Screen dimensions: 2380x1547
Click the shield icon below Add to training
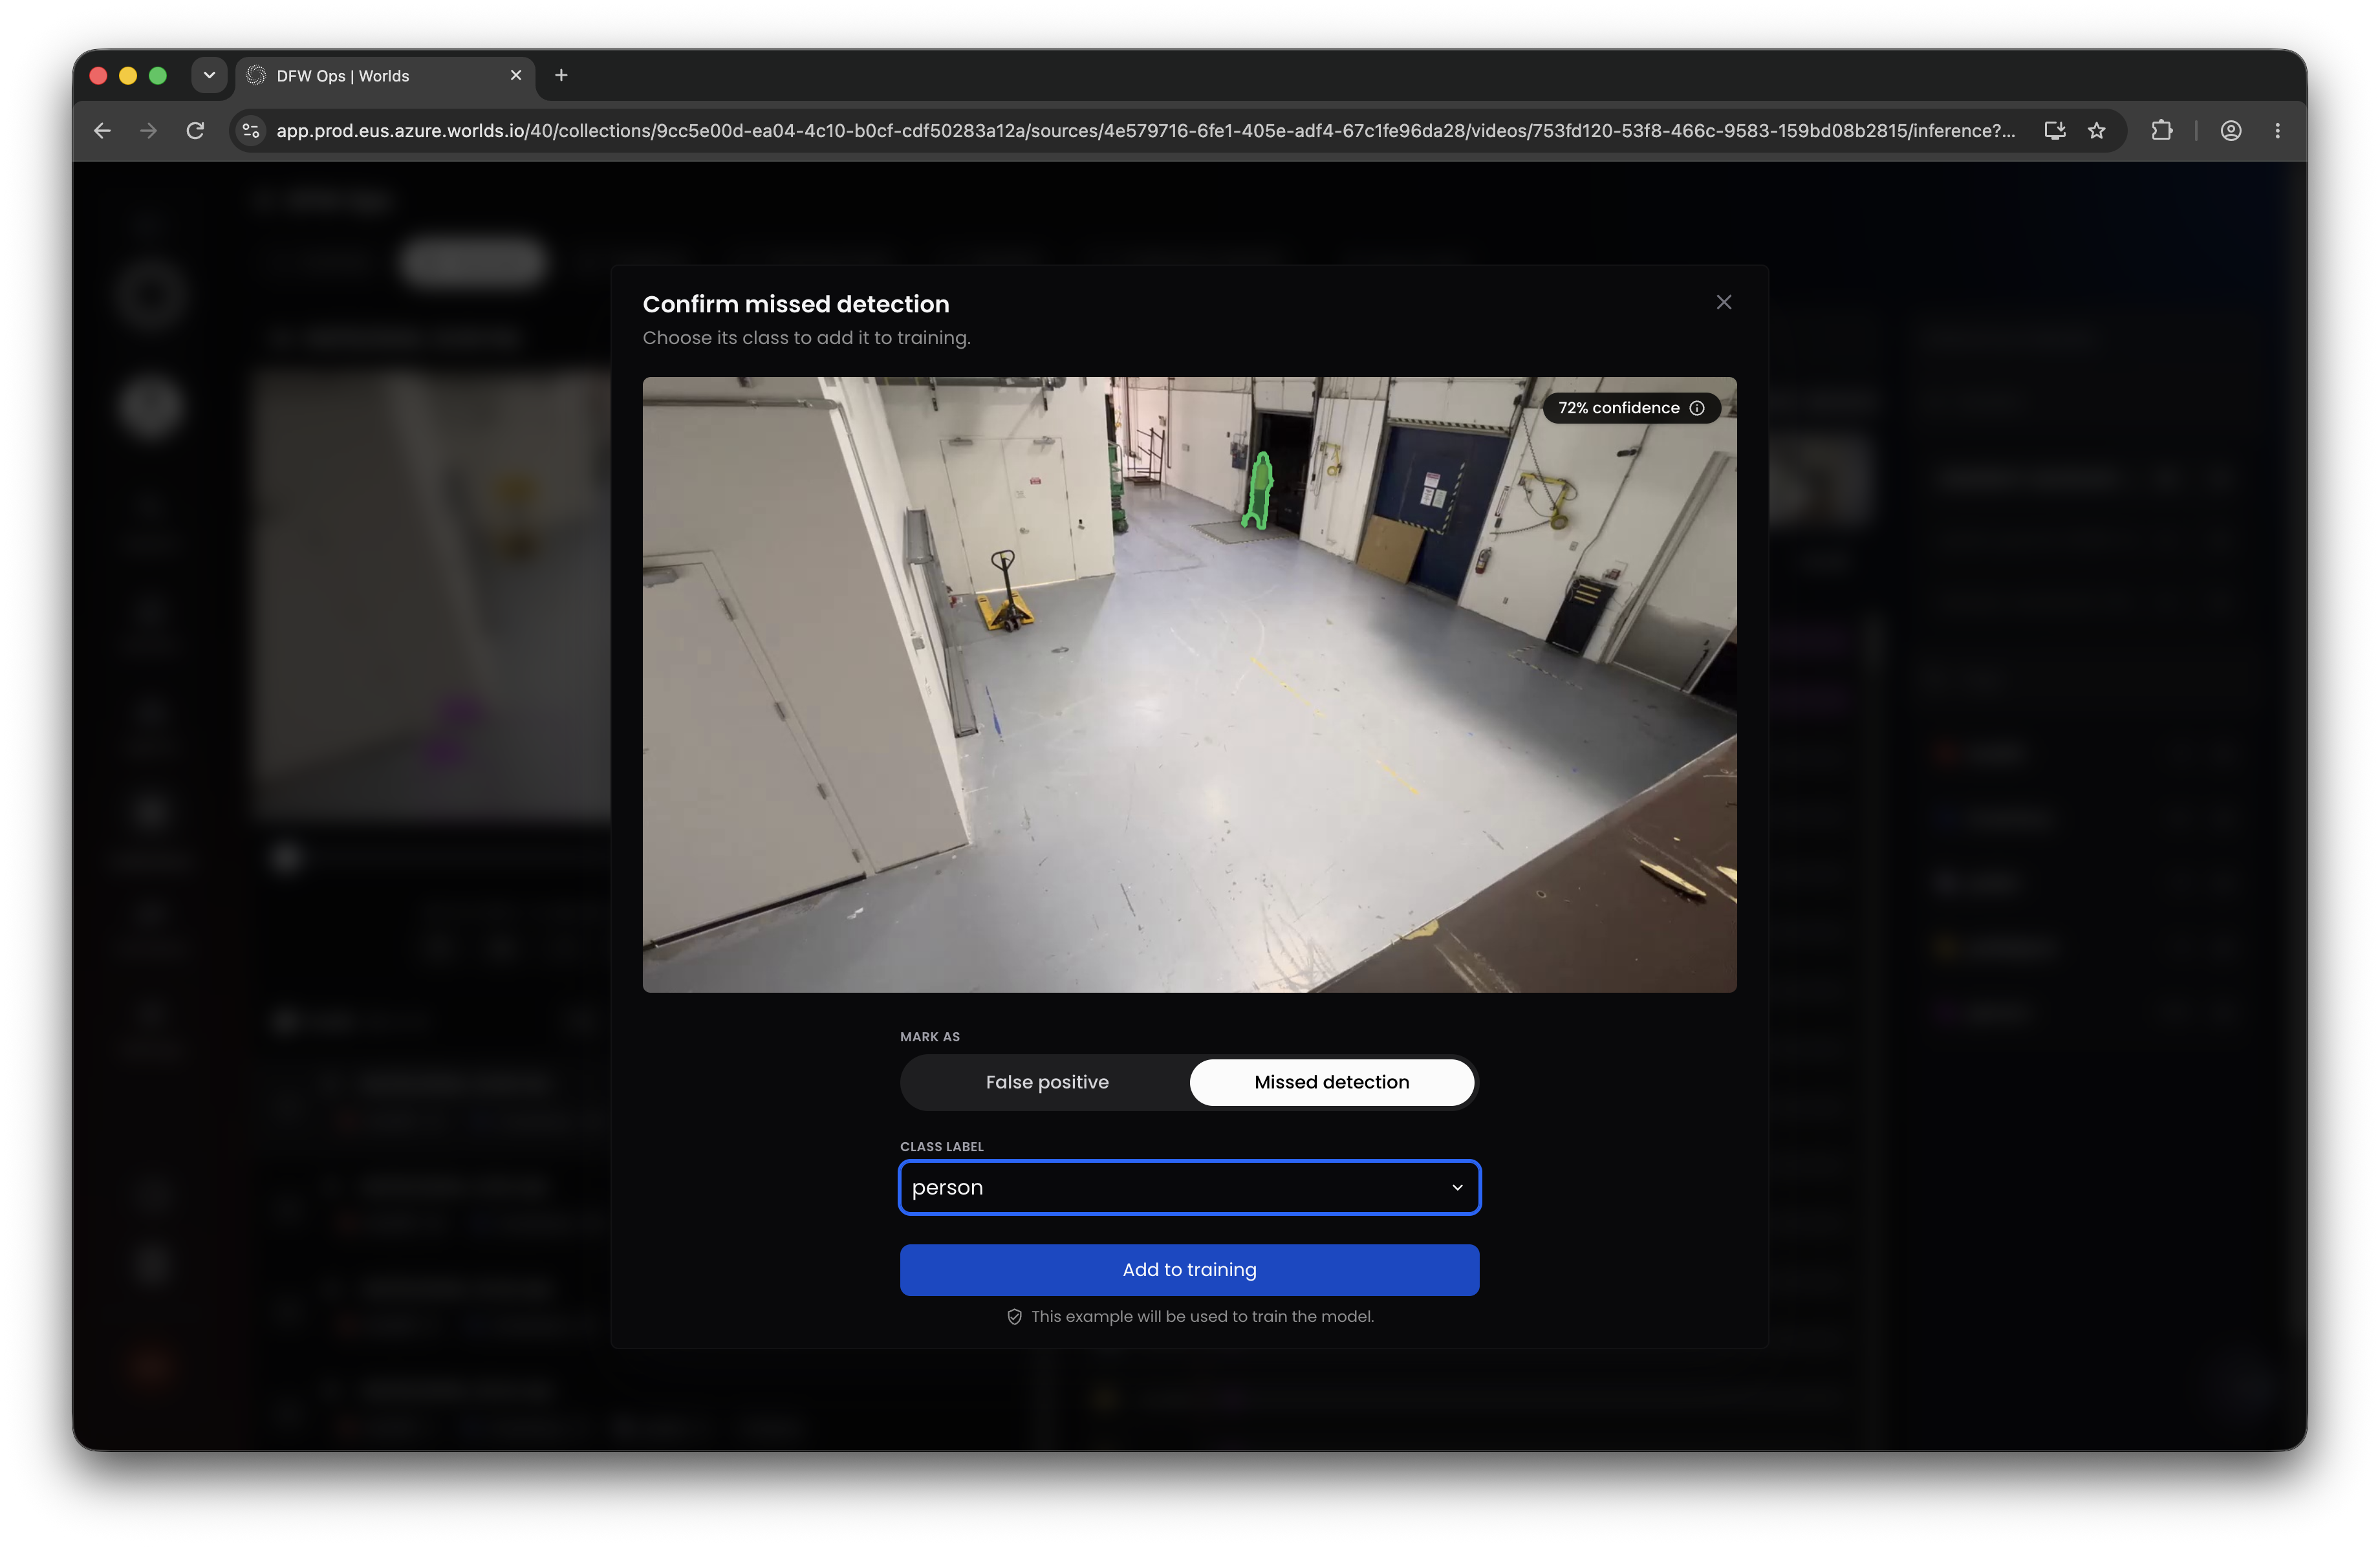point(1014,1316)
